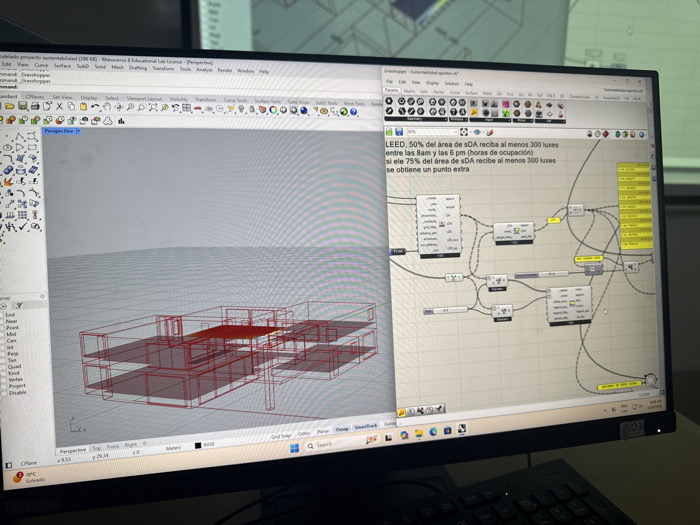The width and height of the screenshot is (700, 525).
Task: Expand the Primitive group in Grasshopper ribbon
Action: click(457, 120)
